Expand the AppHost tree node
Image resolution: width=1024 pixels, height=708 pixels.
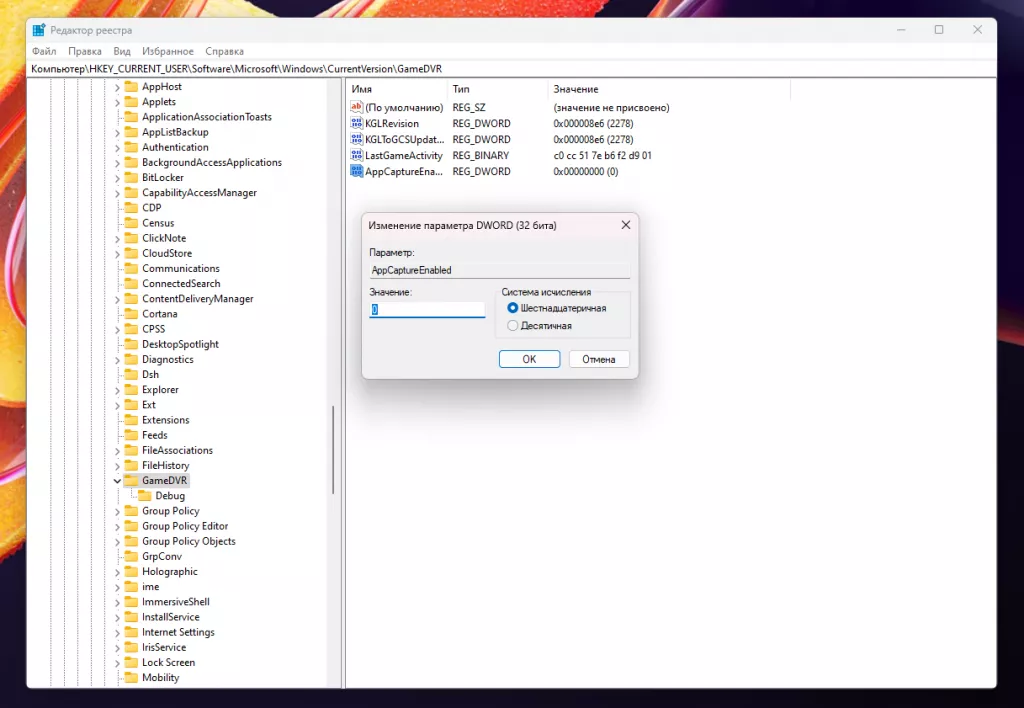pyautogui.click(x=118, y=87)
